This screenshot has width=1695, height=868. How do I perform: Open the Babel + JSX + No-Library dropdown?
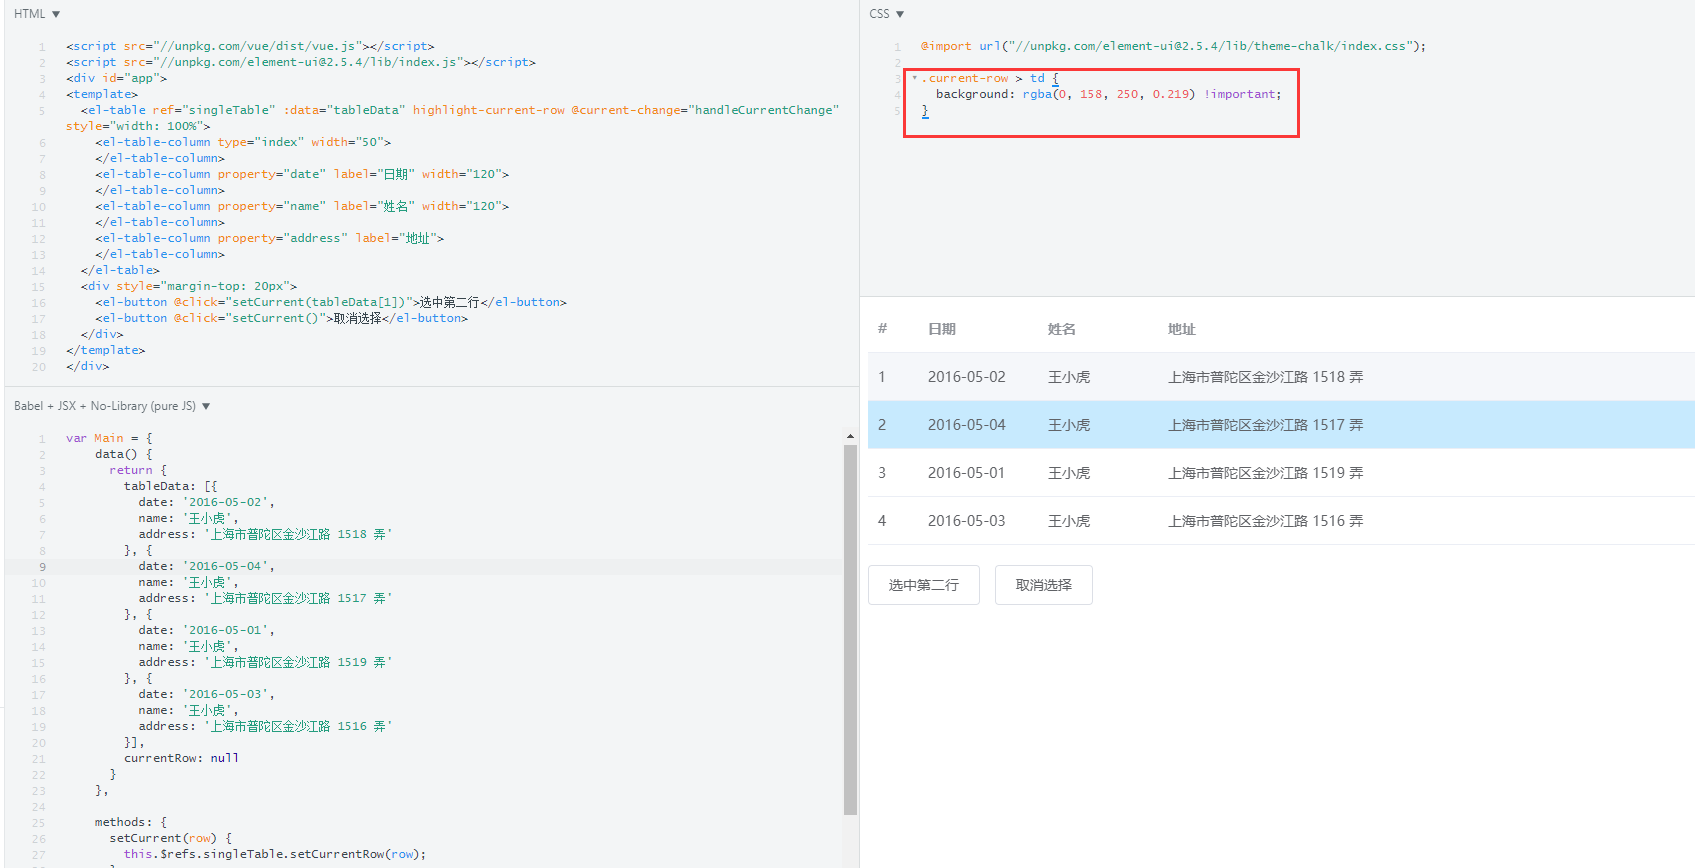pyautogui.click(x=112, y=406)
